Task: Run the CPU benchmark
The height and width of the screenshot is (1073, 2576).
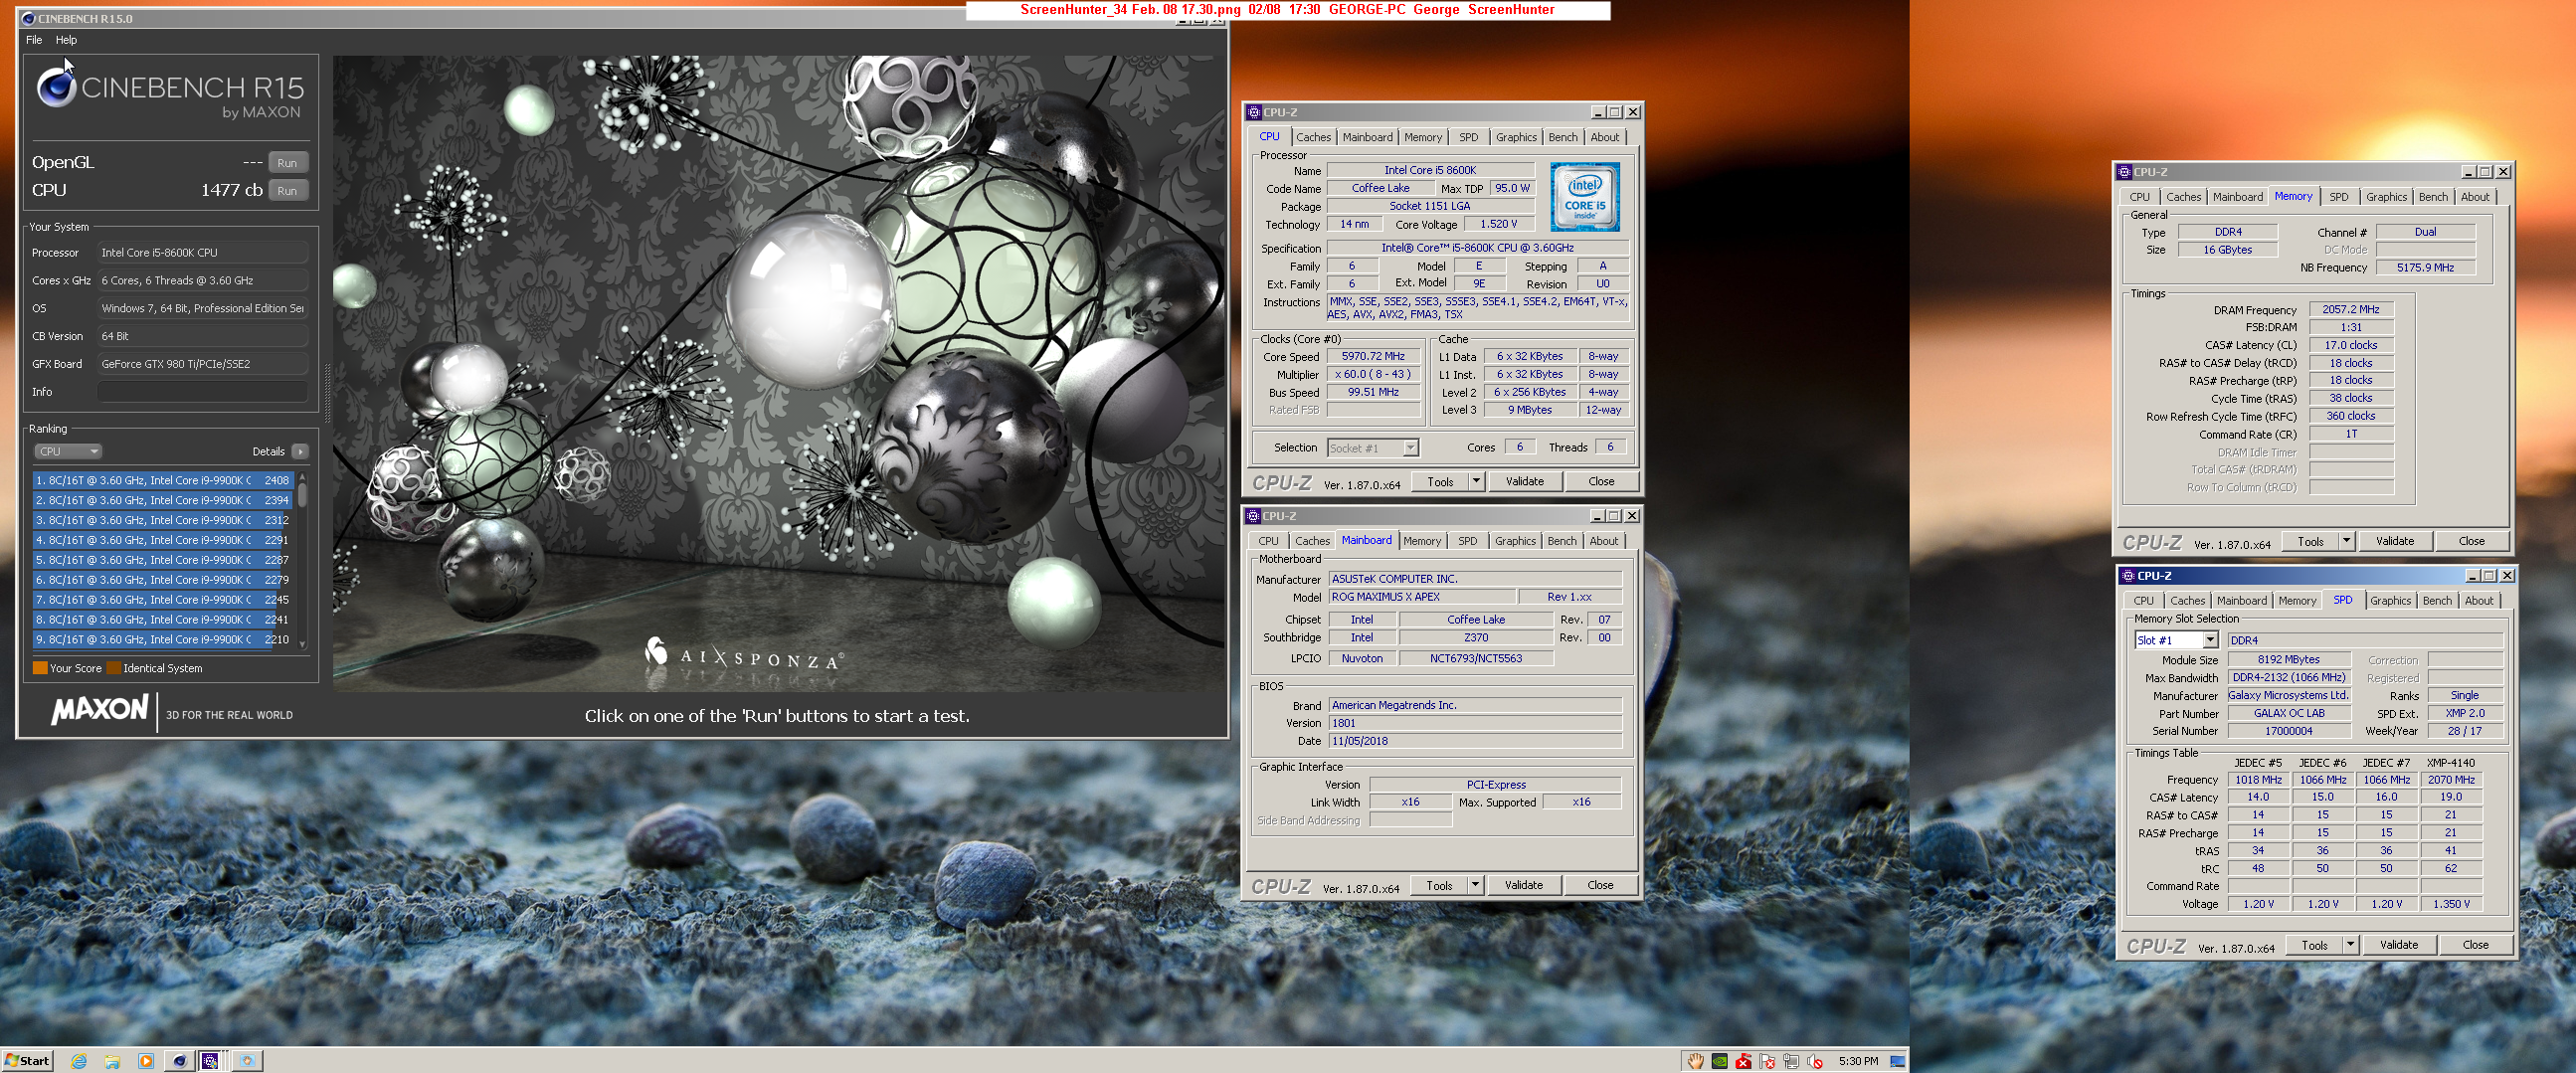Action: (x=288, y=191)
